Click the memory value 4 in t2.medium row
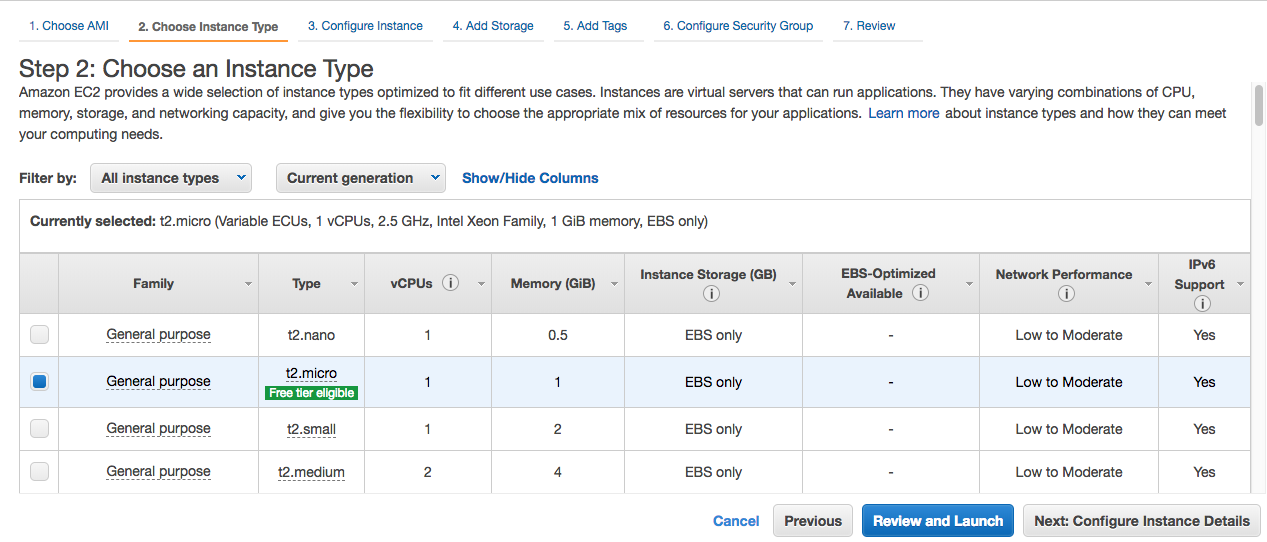Screen dimensions: 1267x542 click(x=558, y=472)
